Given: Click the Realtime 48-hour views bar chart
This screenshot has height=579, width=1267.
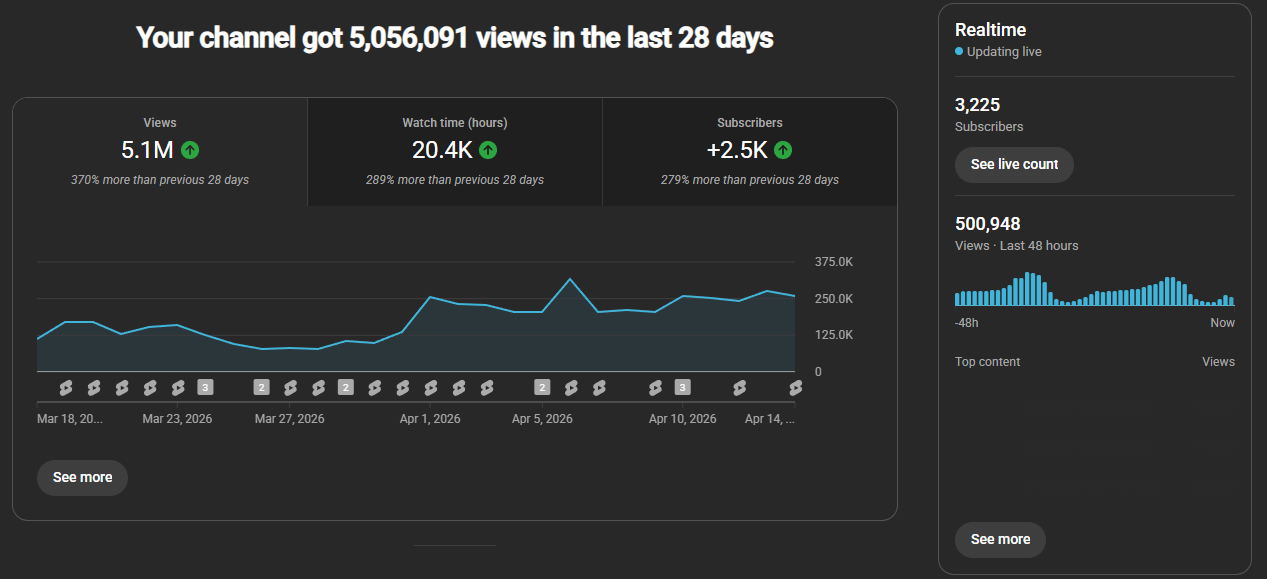Looking at the screenshot, I should point(1094,290).
